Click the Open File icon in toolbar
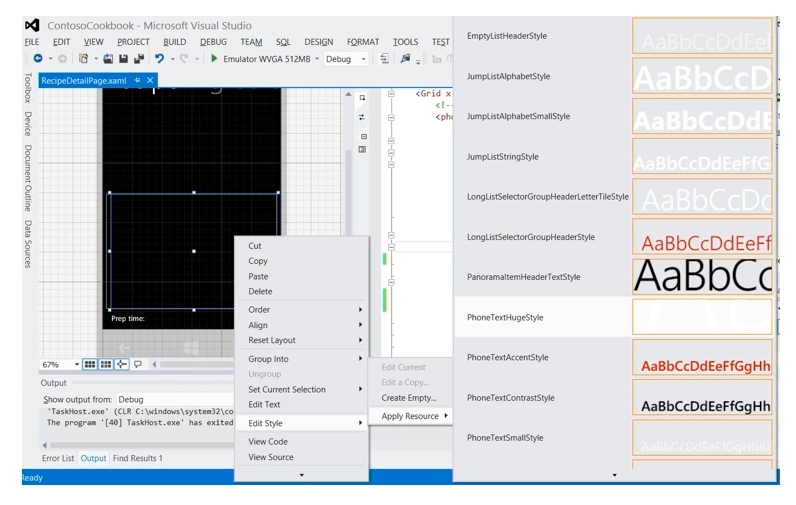Screen dimensions: 796x505 point(108,59)
